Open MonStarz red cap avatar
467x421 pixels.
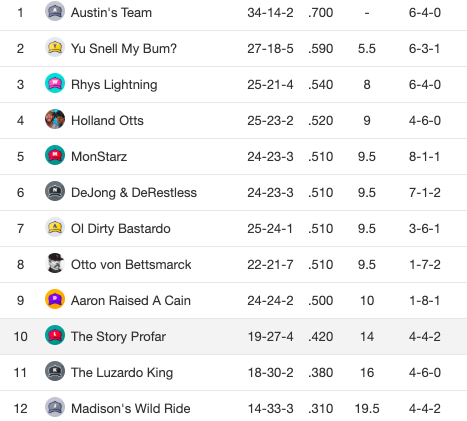pos(55,155)
